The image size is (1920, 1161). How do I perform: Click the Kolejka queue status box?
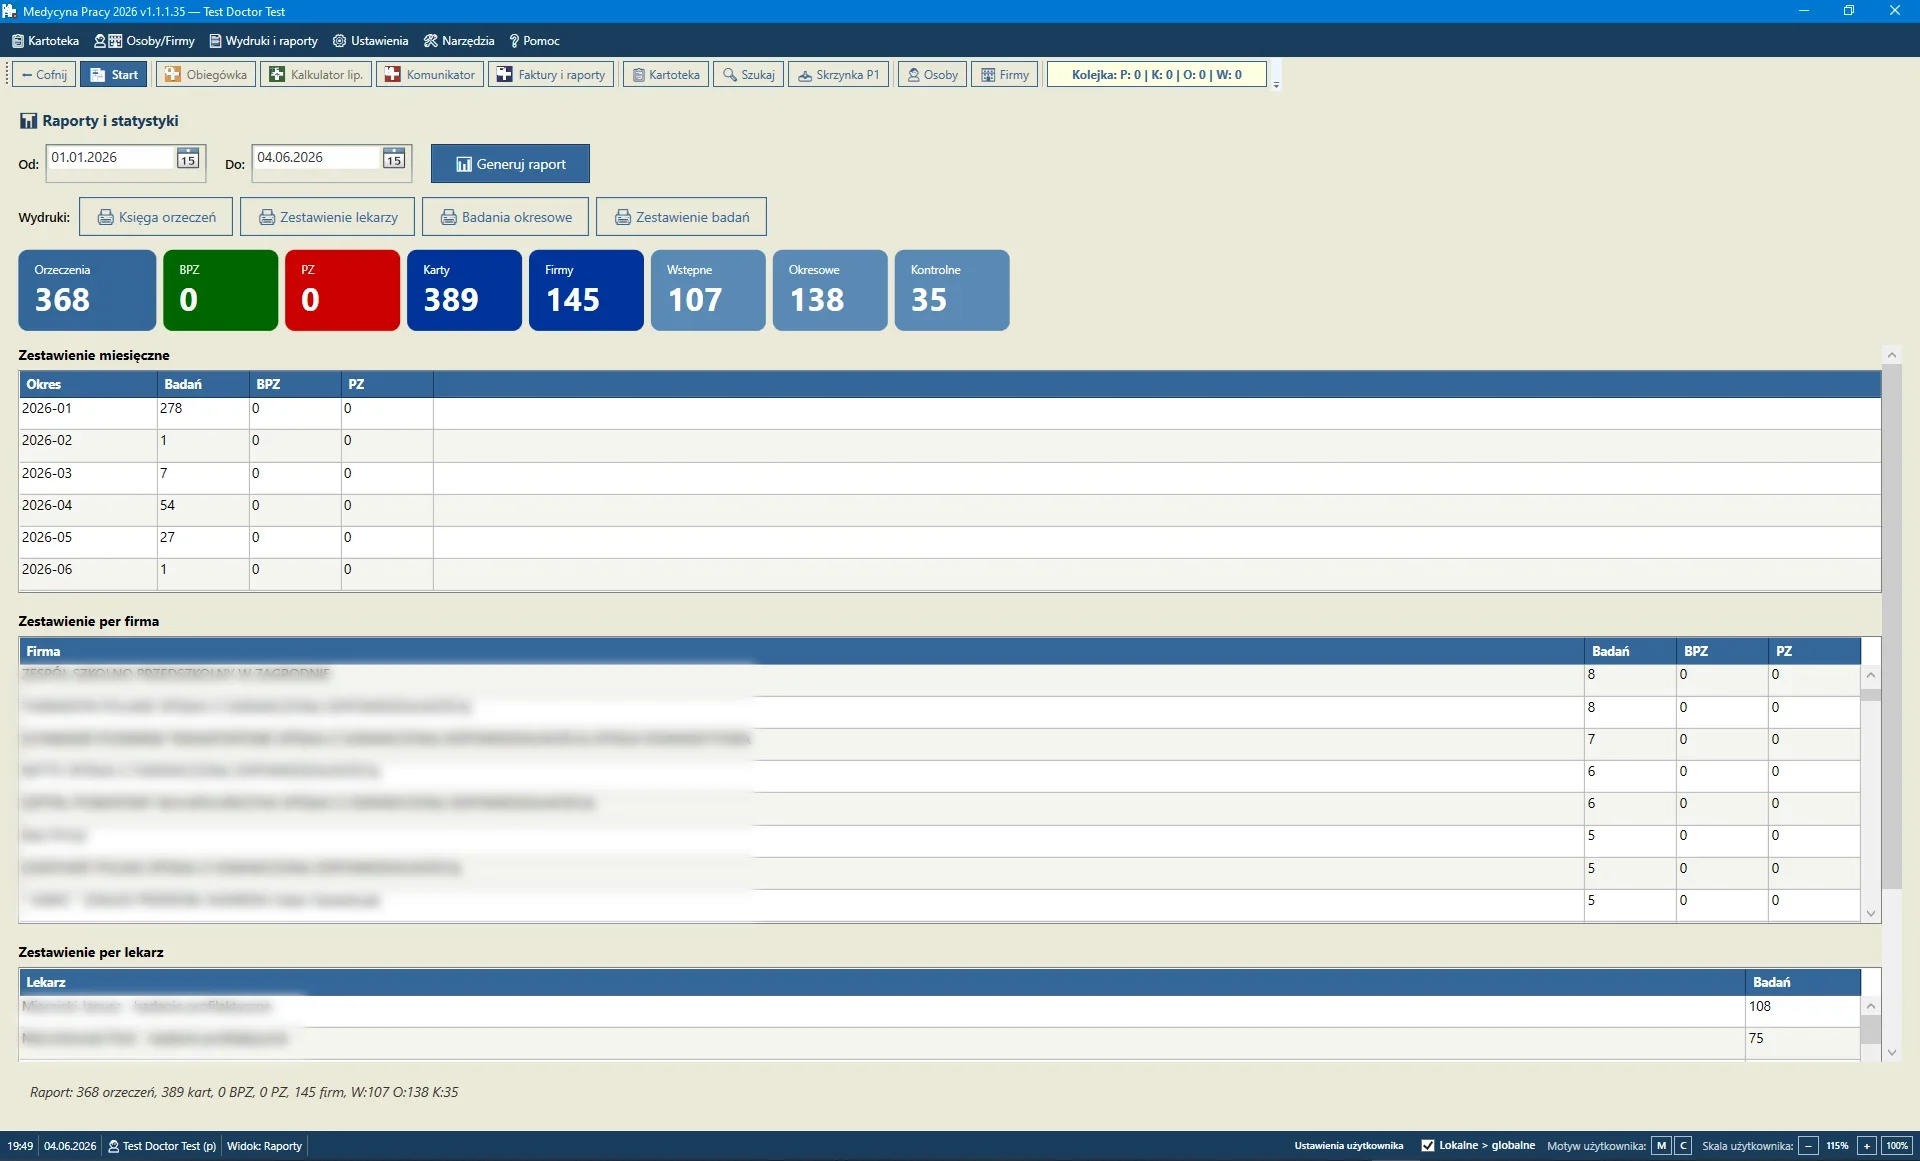point(1157,75)
